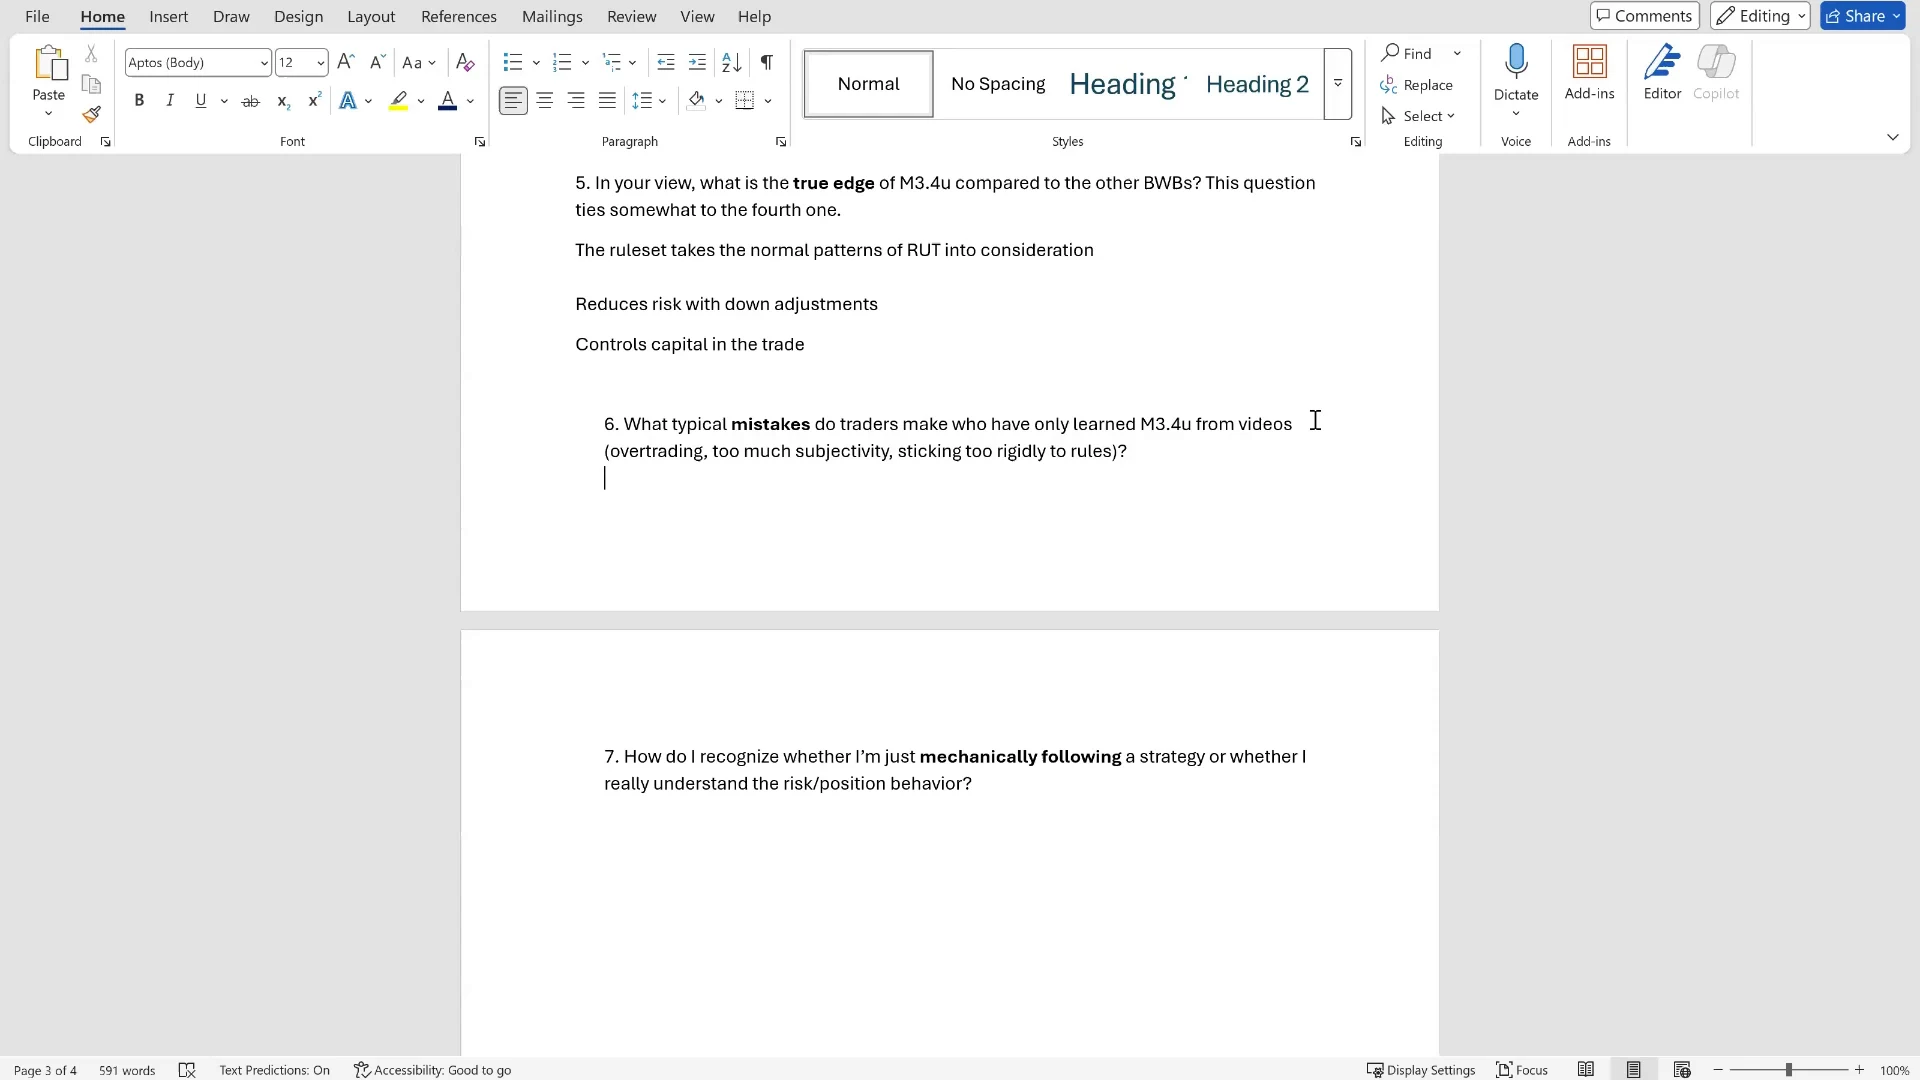Viewport: 1920px width, 1080px height.
Task: Toggle Text Predictions setting in status bar
Action: (x=275, y=1070)
